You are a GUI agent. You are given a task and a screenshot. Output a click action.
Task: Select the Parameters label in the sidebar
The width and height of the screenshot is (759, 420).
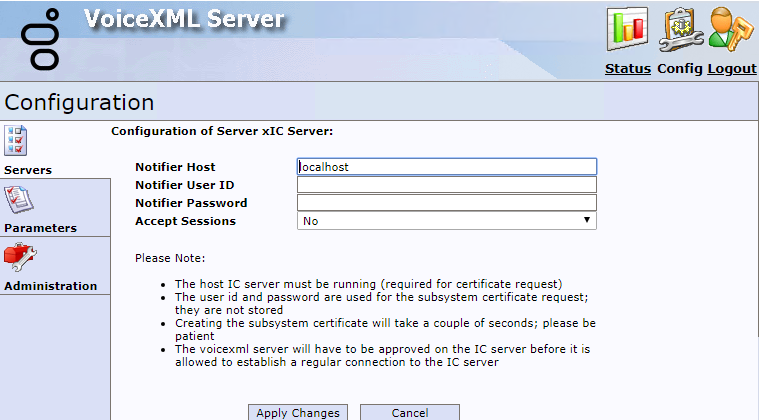[x=40, y=228]
